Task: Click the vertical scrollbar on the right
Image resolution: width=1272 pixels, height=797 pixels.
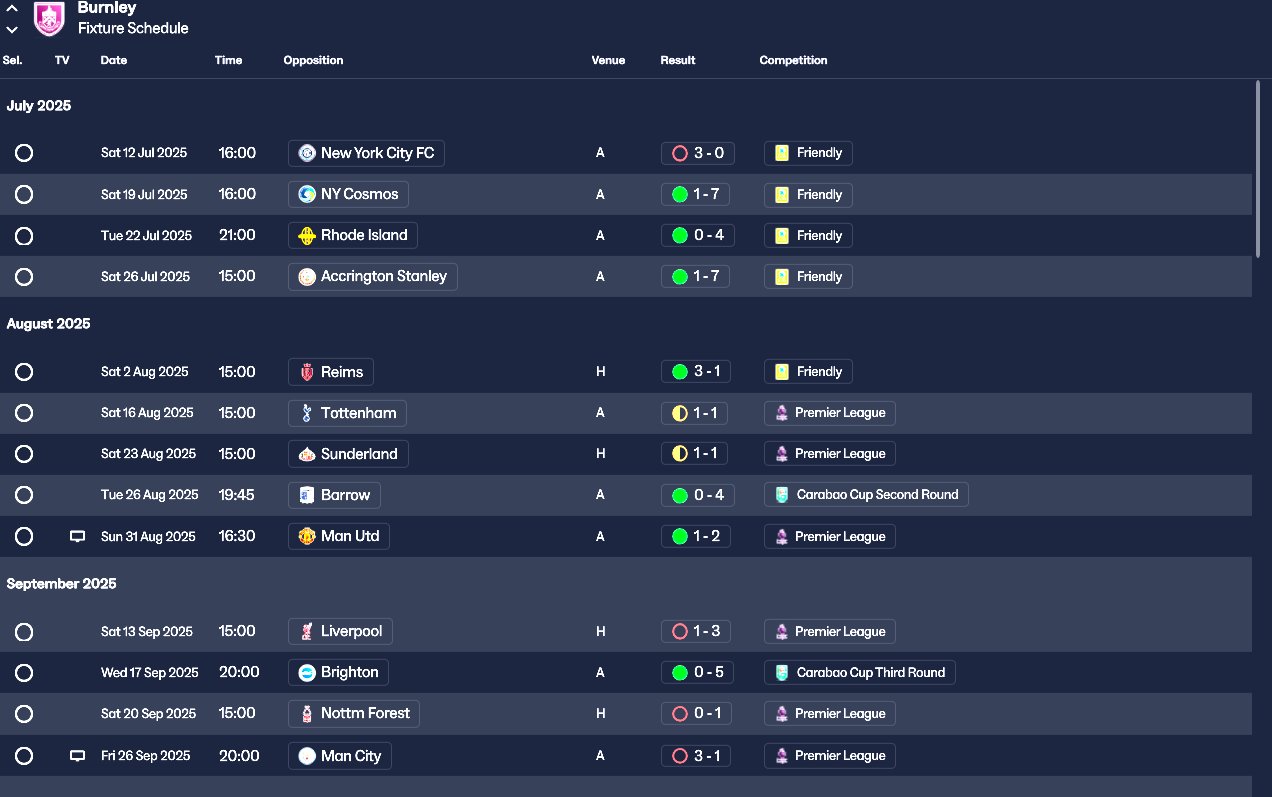Action: 1258,170
